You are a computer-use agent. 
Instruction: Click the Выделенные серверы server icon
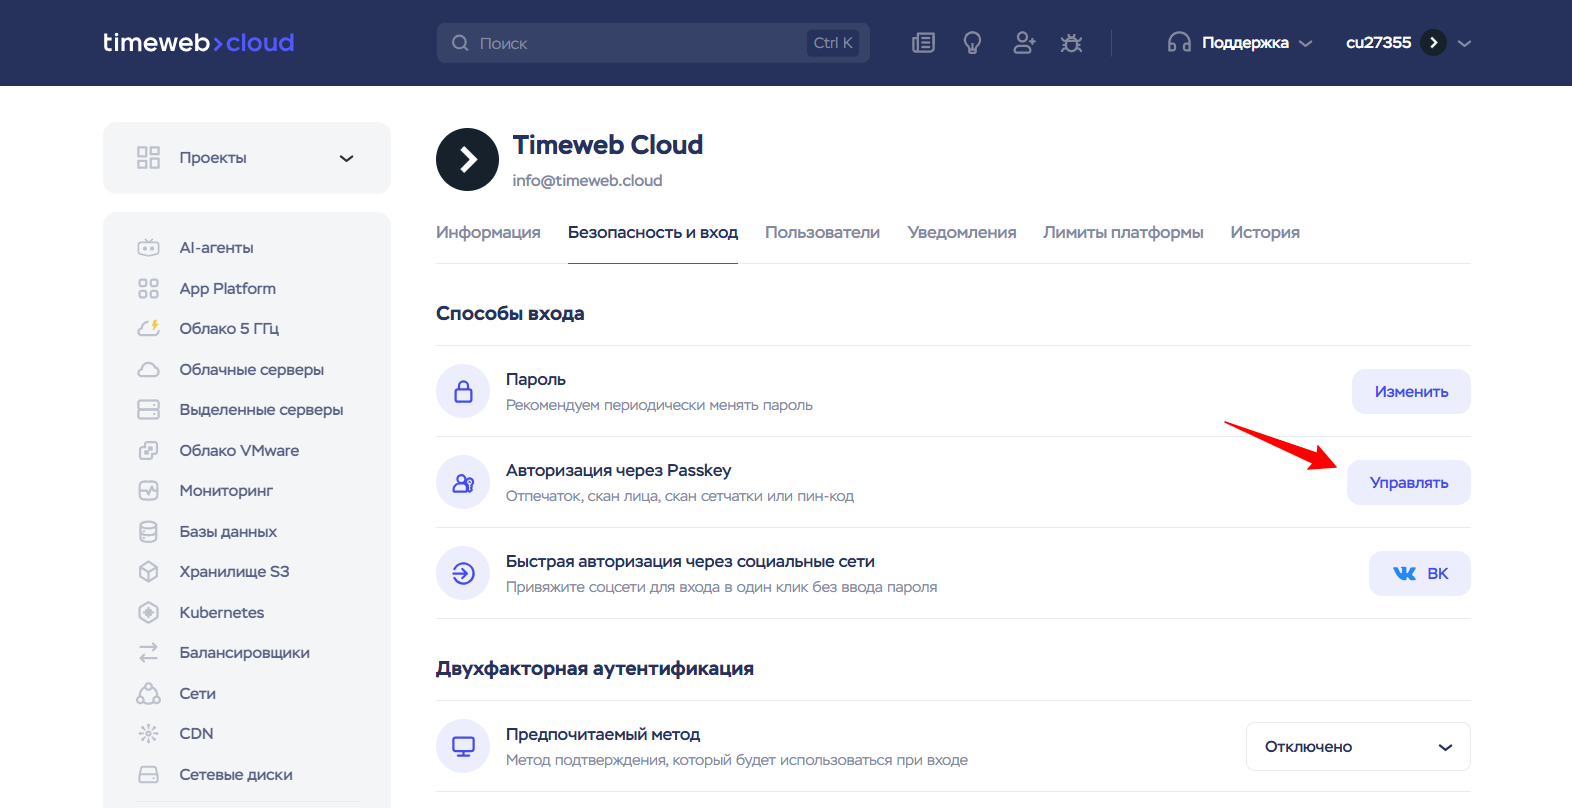point(148,410)
